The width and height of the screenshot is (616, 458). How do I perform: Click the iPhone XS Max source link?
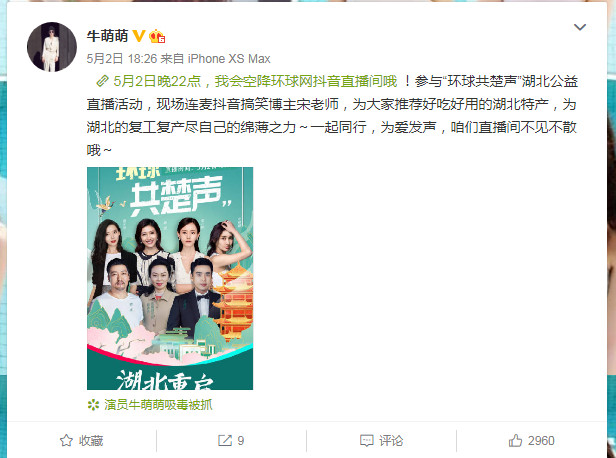coord(229,59)
